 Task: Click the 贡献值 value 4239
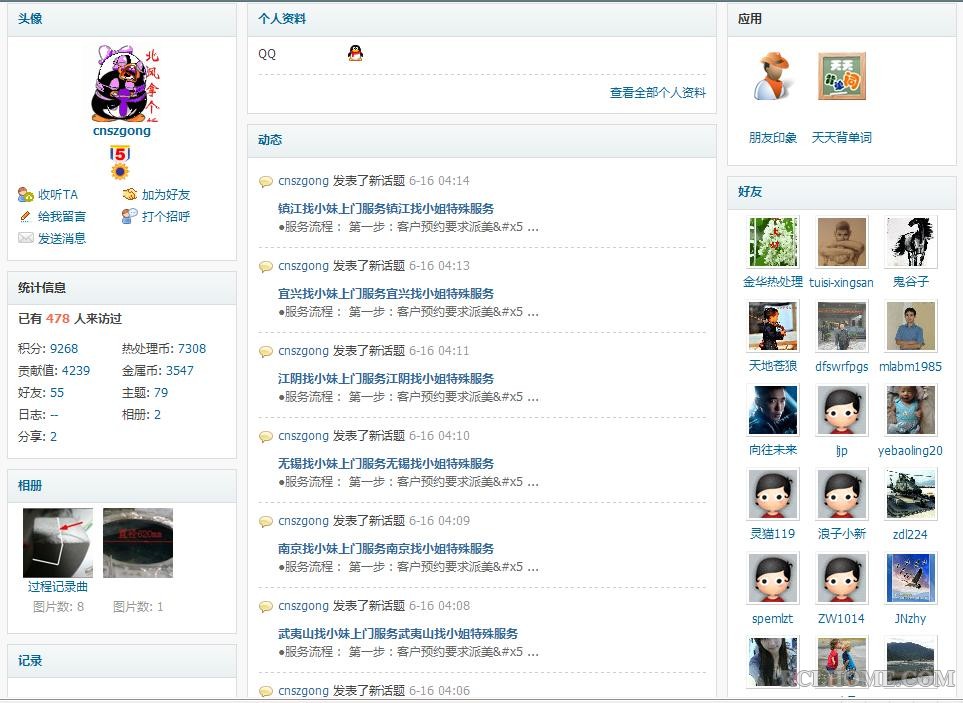[76, 371]
